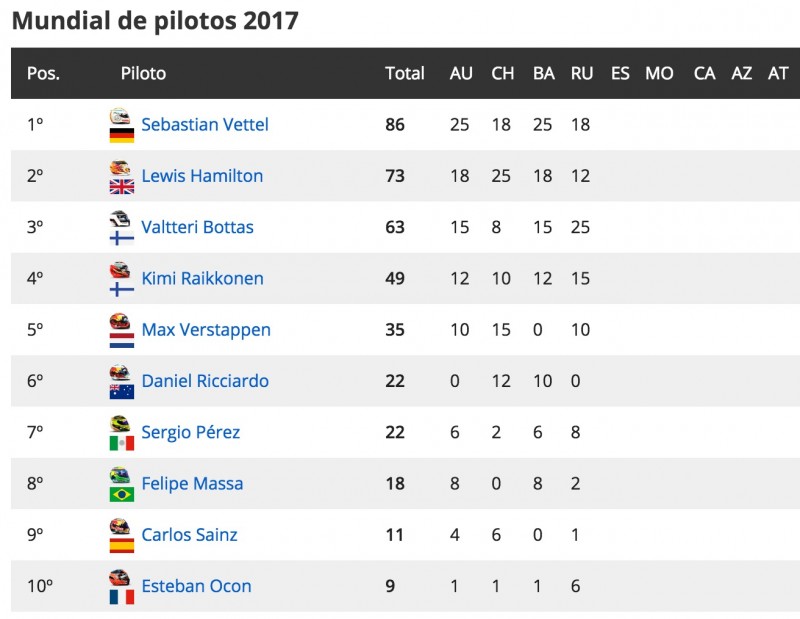
Task: Click the French flag beside Ocon
Action: (x=122, y=597)
